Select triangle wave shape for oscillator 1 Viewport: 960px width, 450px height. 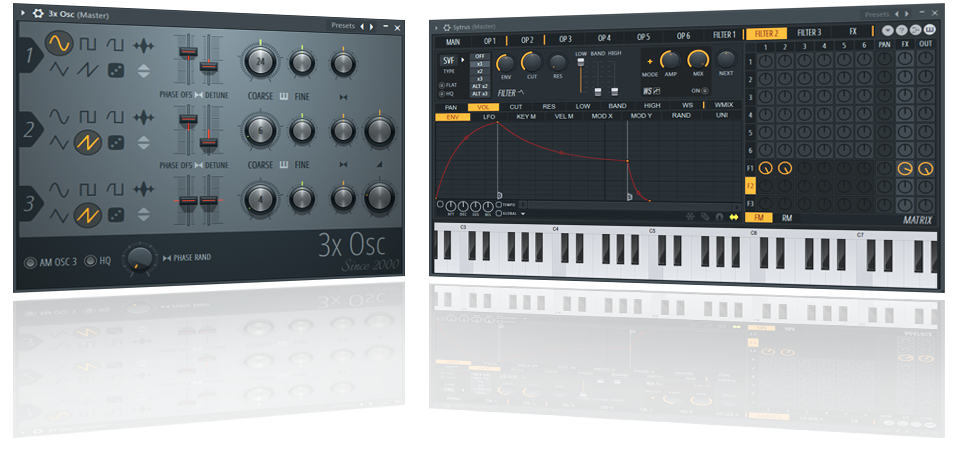(x=59, y=69)
